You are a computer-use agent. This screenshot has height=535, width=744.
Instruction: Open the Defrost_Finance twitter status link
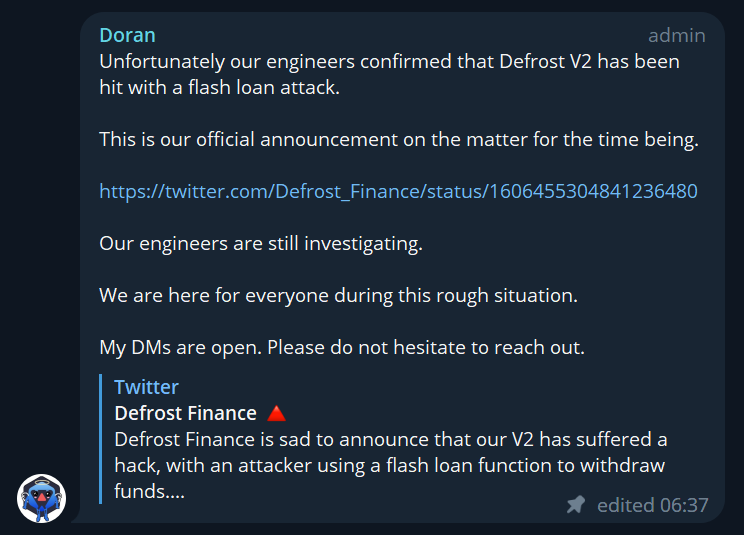point(398,191)
